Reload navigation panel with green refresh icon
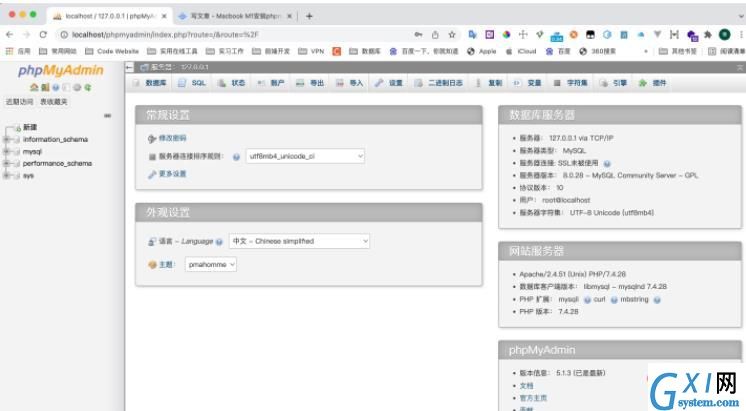This screenshot has width=746, height=411. tap(88, 88)
